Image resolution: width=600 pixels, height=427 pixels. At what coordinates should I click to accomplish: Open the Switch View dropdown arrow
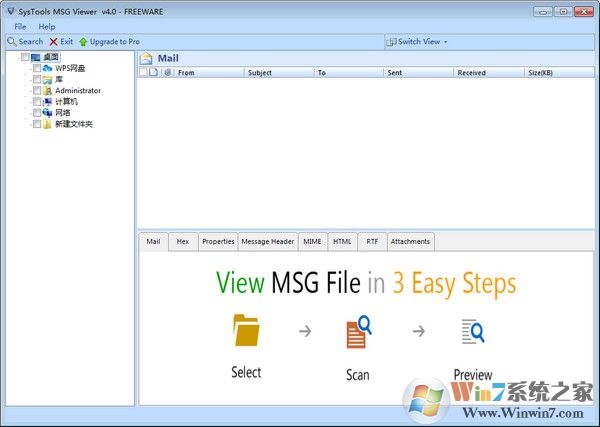click(x=445, y=42)
